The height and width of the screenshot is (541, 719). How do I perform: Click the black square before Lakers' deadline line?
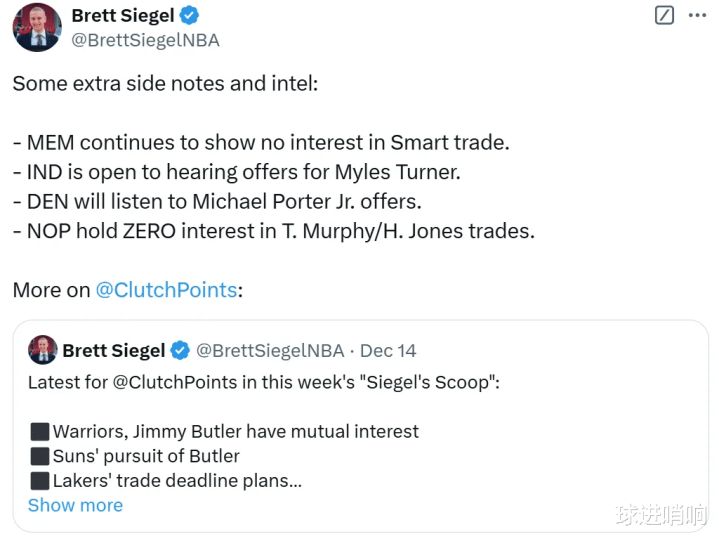[40, 481]
